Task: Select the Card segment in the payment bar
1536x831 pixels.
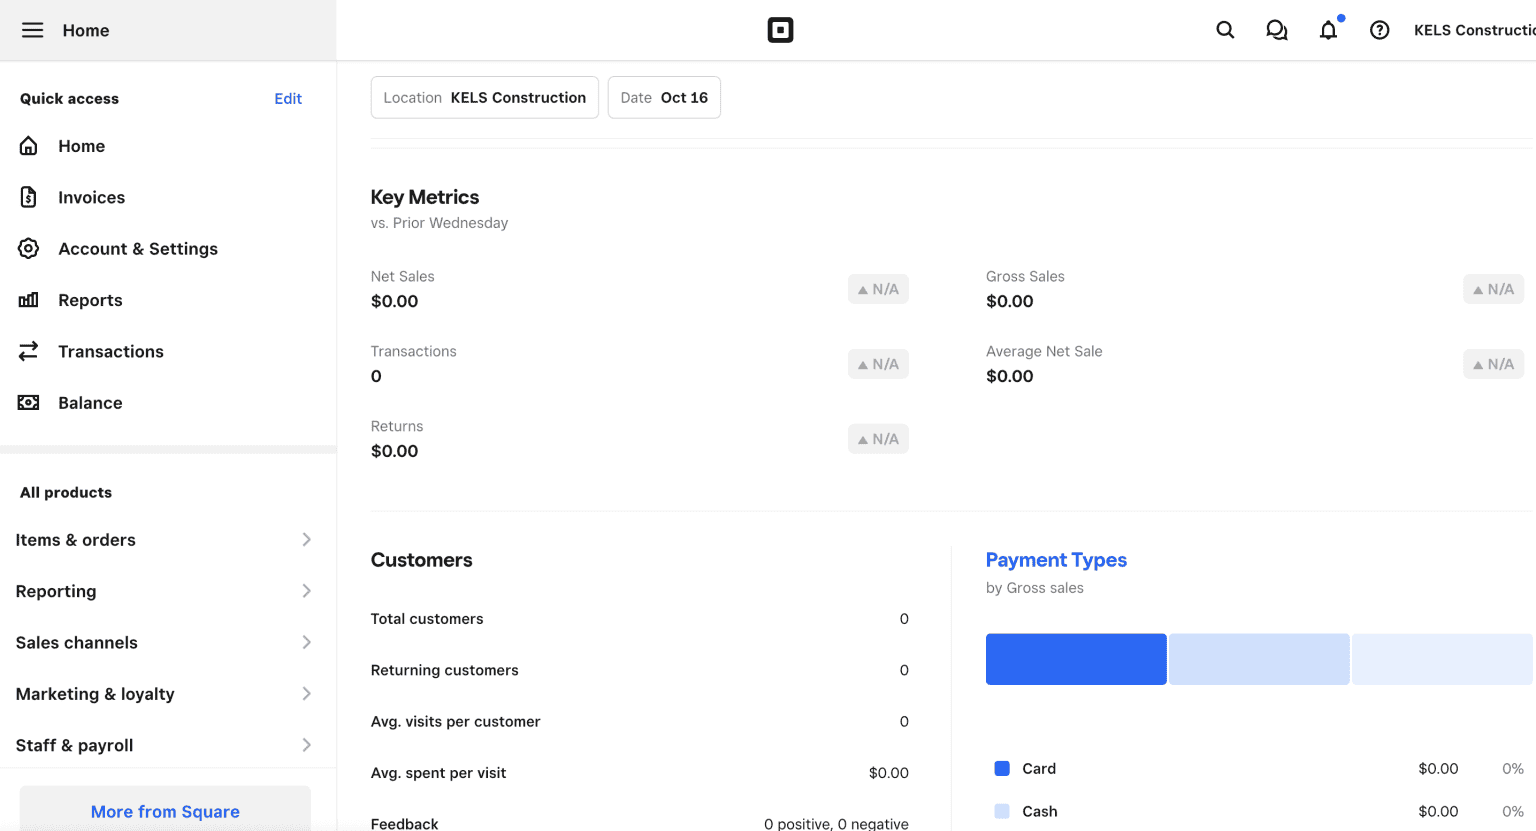Action: coord(1075,659)
